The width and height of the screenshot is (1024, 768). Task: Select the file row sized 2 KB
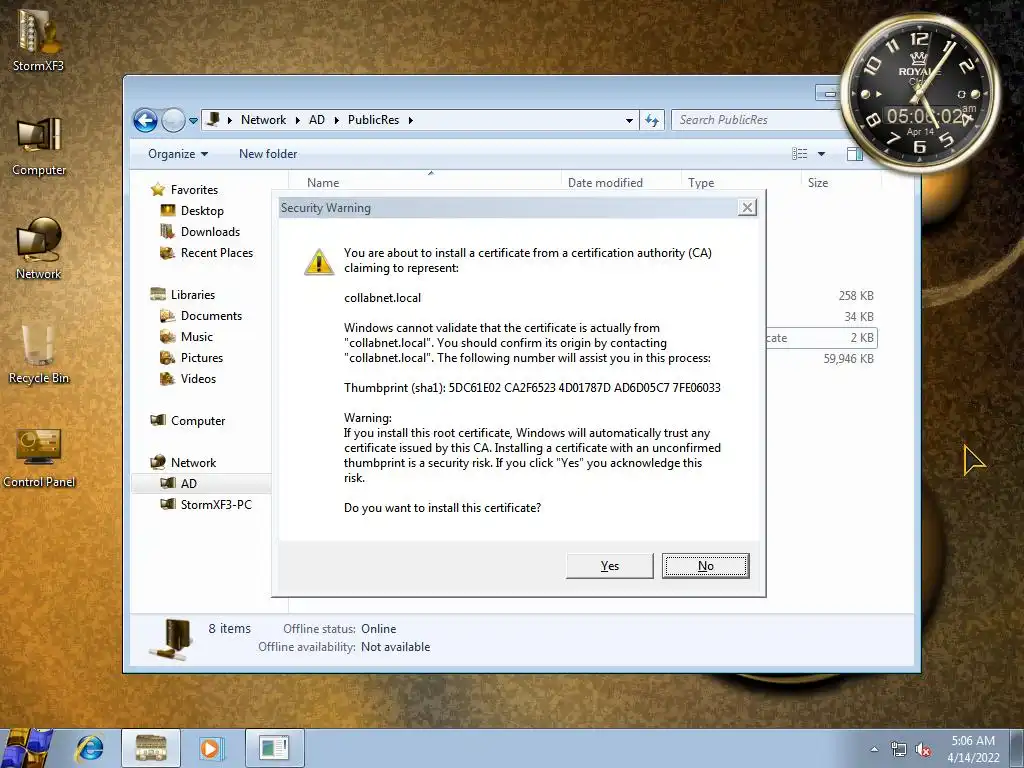(822, 338)
